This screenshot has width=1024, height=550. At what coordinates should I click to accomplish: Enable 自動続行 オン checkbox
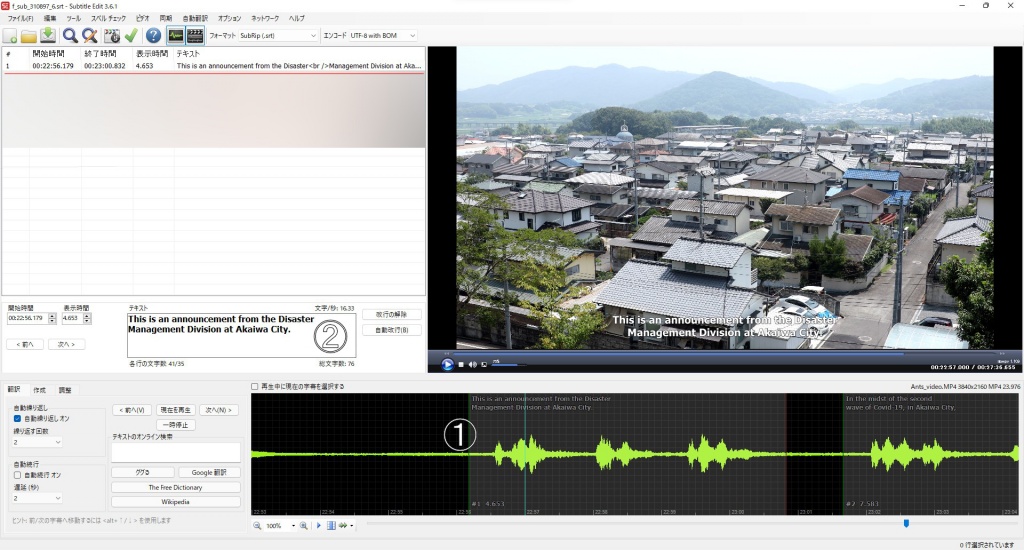tap(18, 475)
